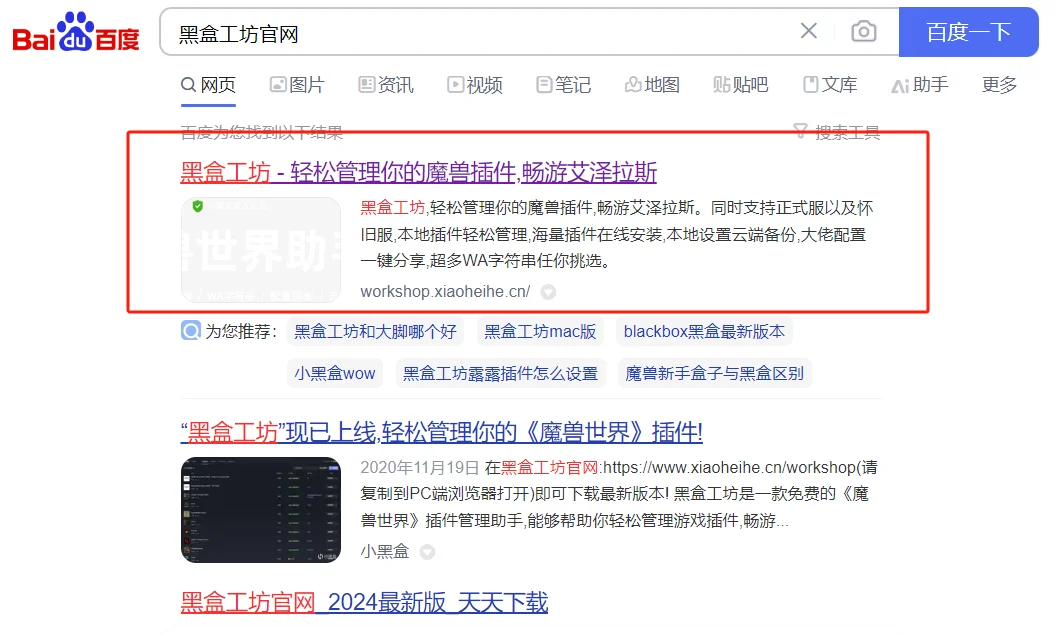Open the 文库 tab
This screenshot has height=635, width=1059.
point(830,85)
